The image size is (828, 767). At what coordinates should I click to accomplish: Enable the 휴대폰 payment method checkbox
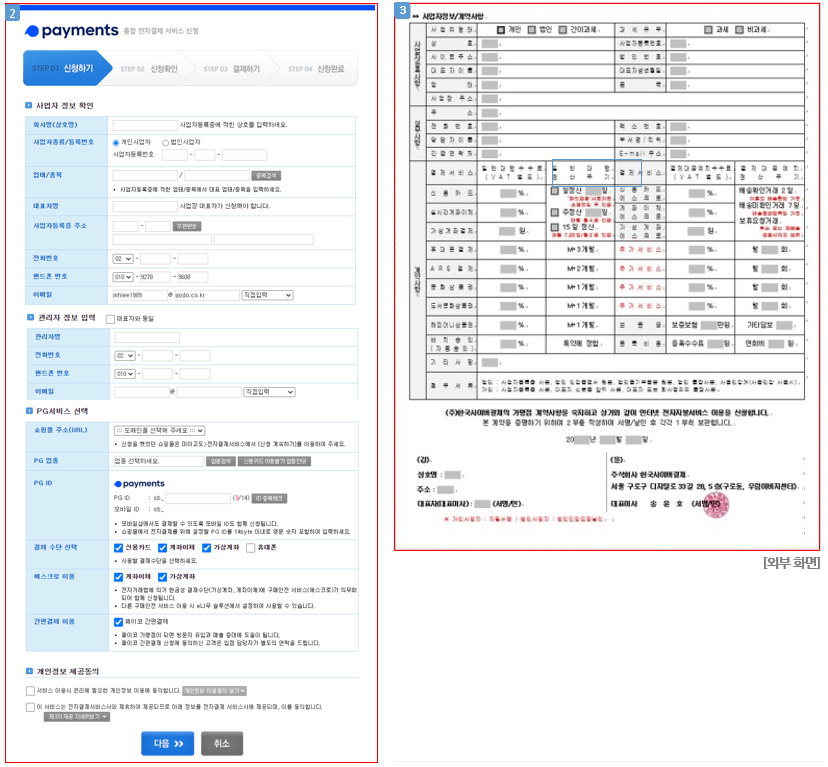pyautogui.click(x=250, y=548)
